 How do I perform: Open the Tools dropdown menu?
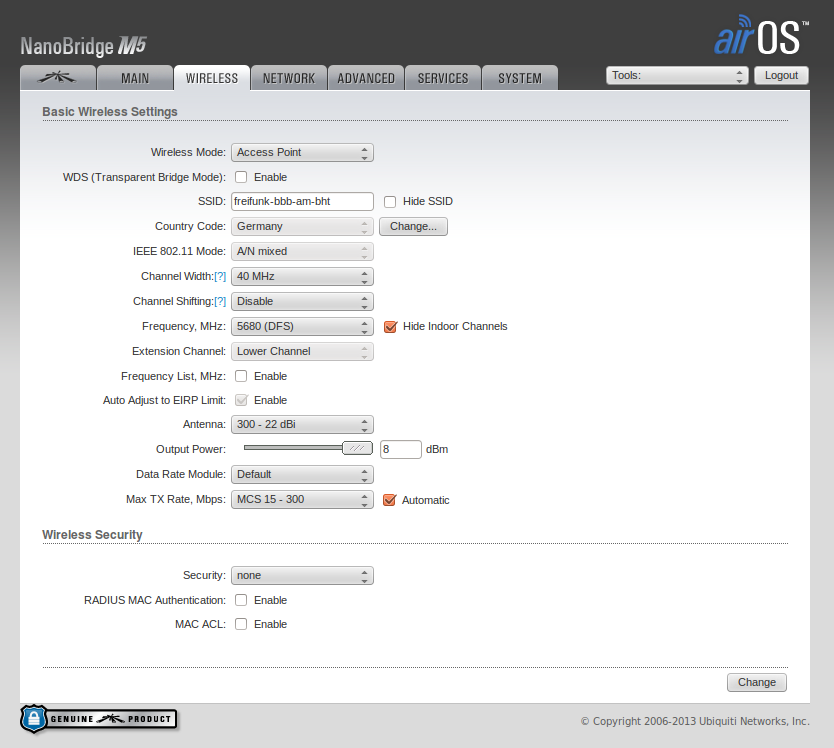click(677, 75)
